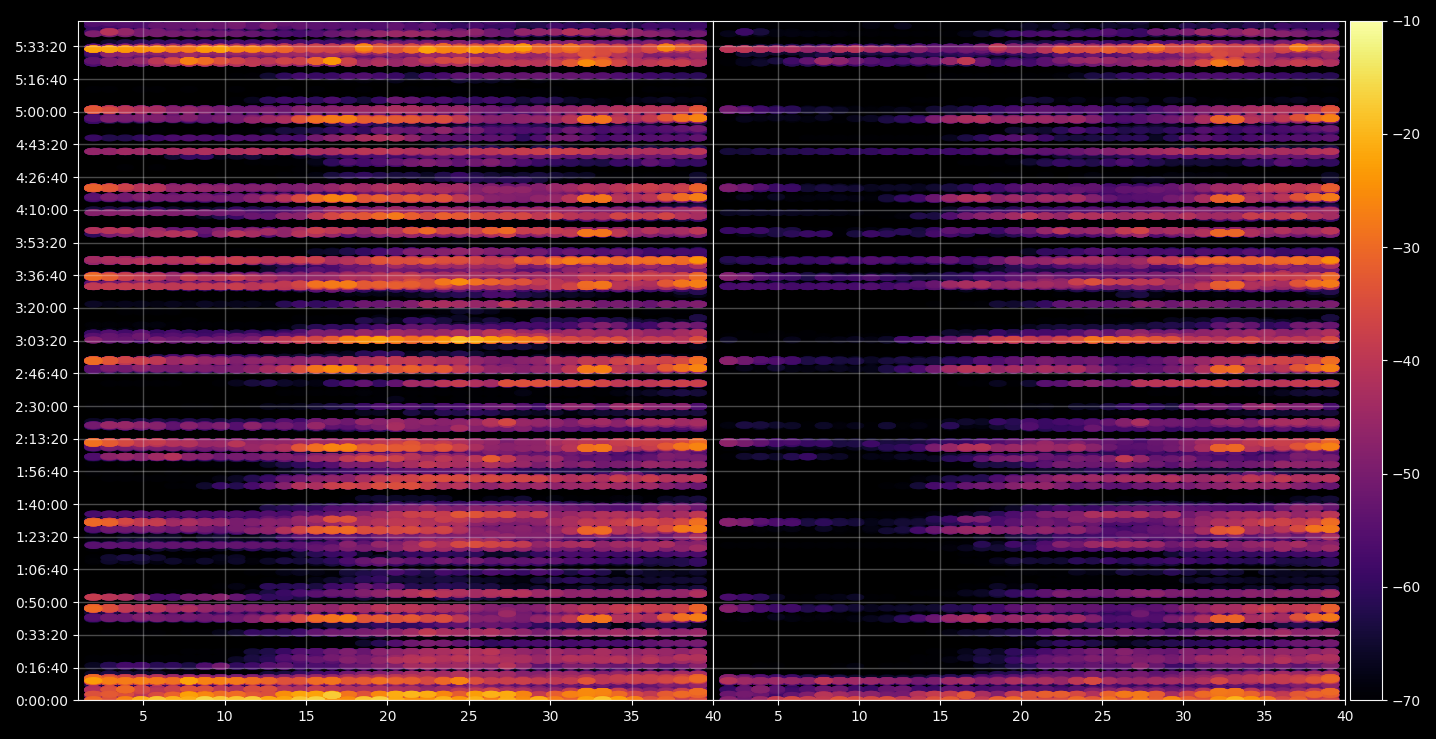Click the 0:33:20 y-axis tick label
Image resolution: width=1436 pixels, height=739 pixels.
(x=43, y=635)
